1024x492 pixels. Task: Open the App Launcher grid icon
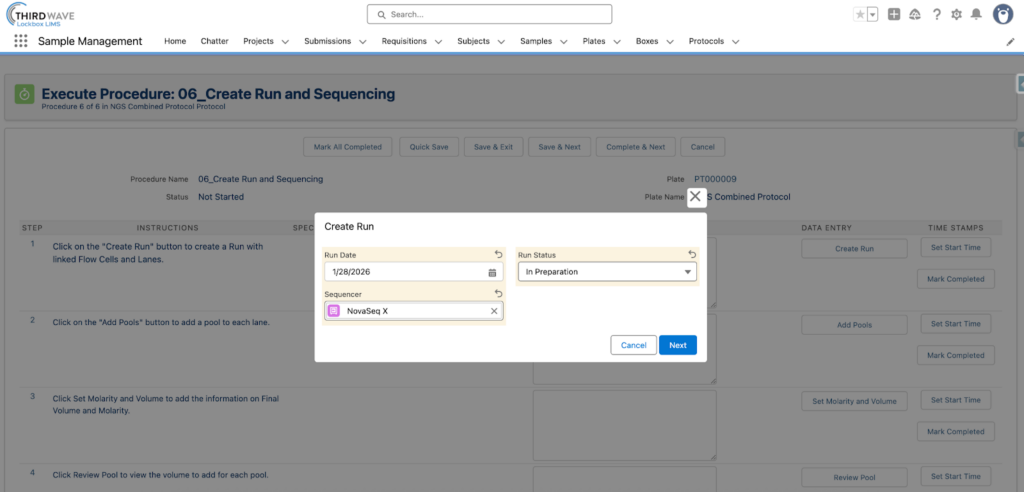[21, 41]
